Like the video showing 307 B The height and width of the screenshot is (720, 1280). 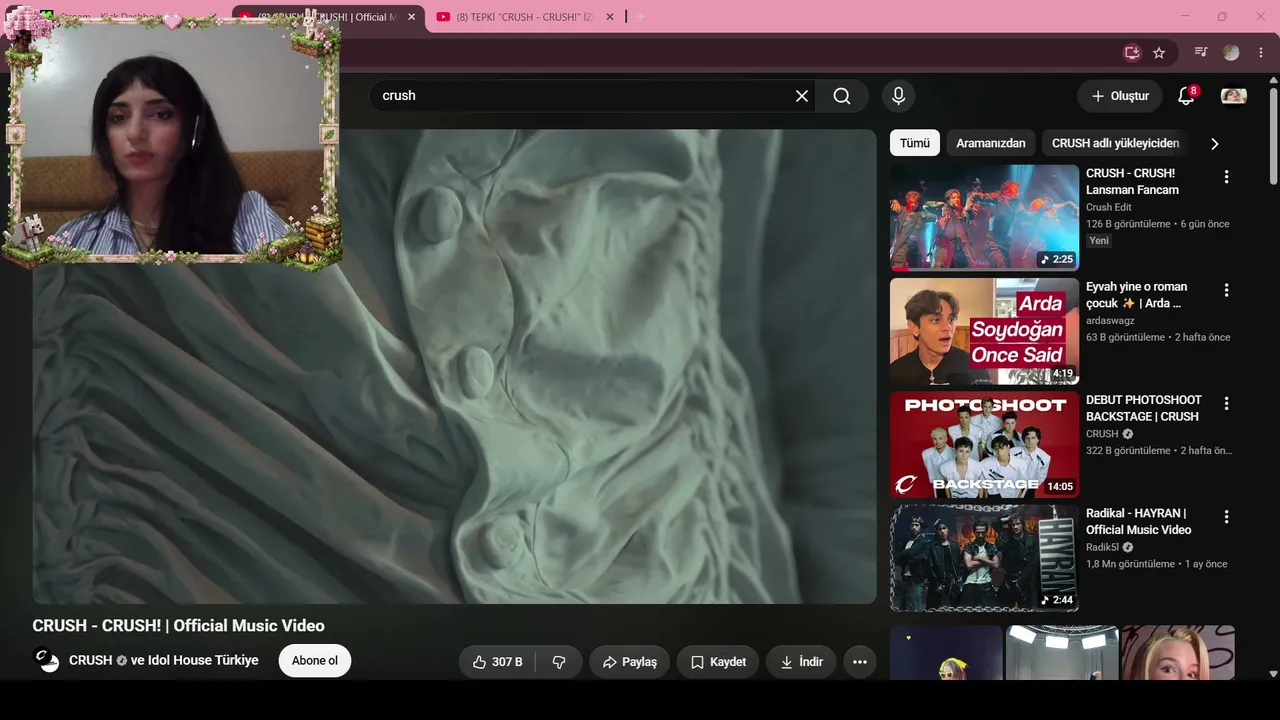coord(497,662)
